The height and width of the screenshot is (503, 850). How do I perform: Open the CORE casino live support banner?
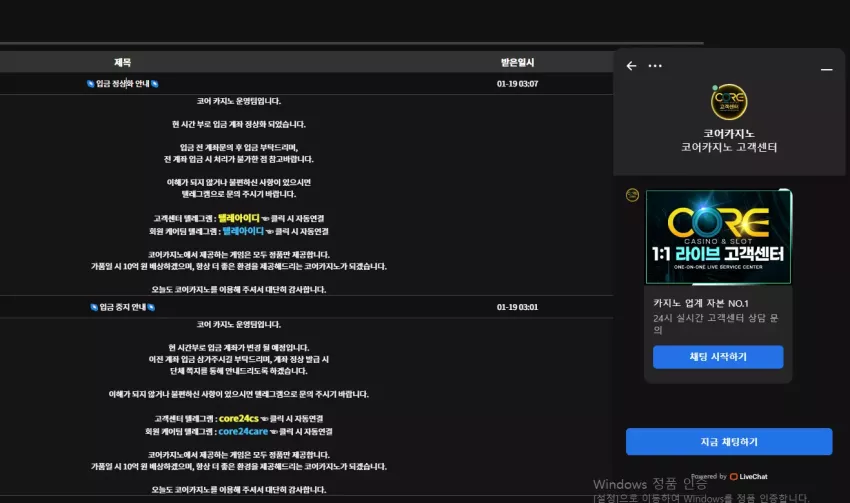pyautogui.click(x=718, y=237)
